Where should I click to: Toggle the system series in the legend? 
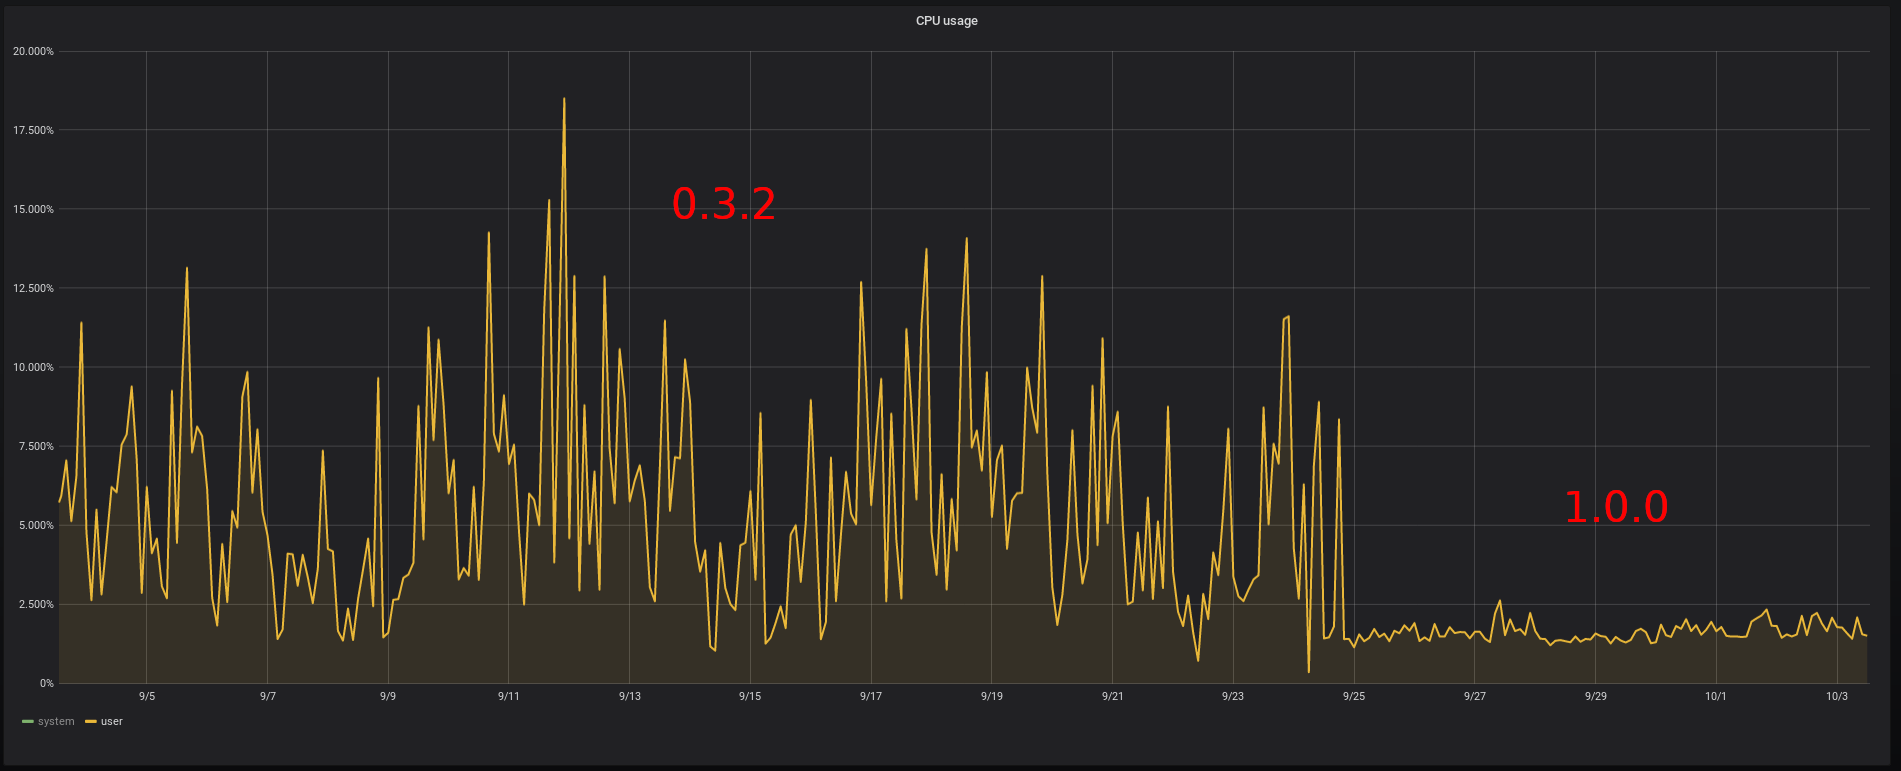pyautogui.click(x=56, y=722)
